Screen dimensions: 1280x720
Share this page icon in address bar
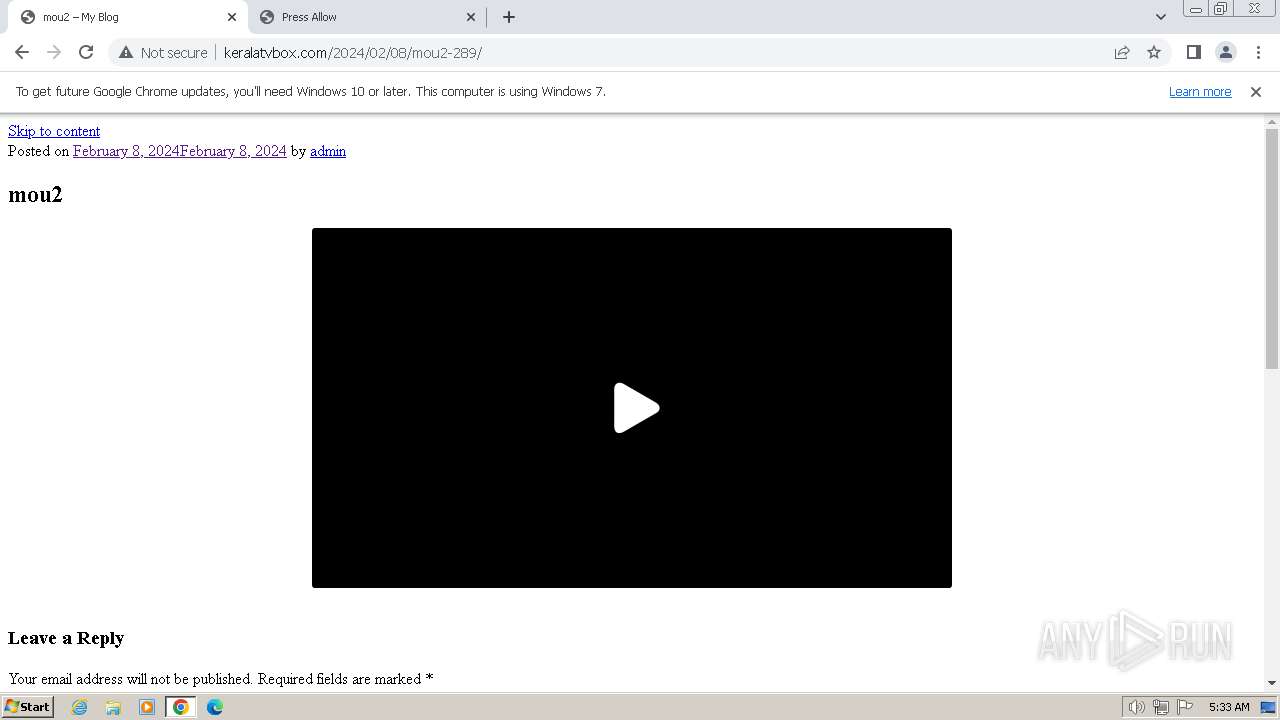1122,52
